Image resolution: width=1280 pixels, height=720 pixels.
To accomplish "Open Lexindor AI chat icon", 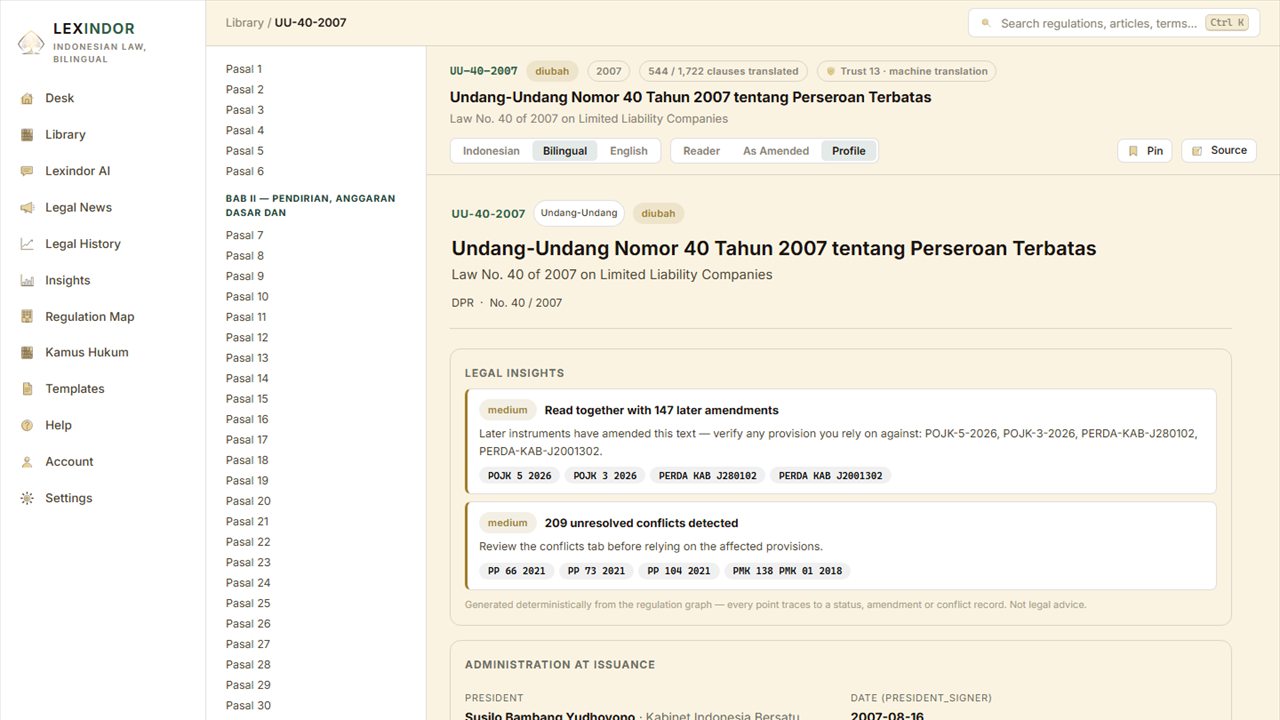I will point(27,171).
